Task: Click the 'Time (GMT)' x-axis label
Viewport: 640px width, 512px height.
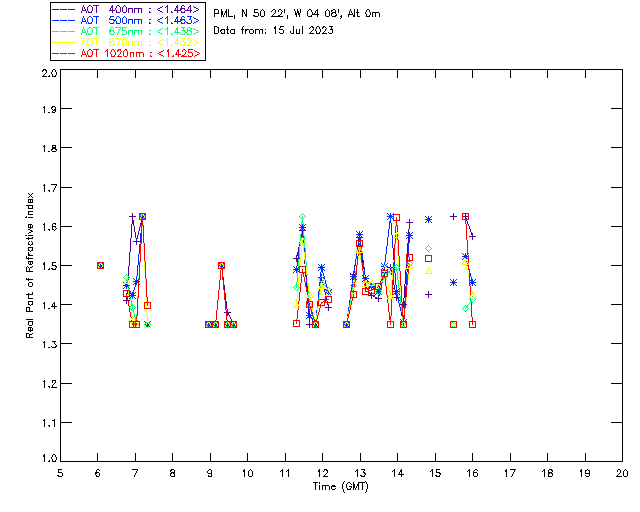Action: click(341, 486)
